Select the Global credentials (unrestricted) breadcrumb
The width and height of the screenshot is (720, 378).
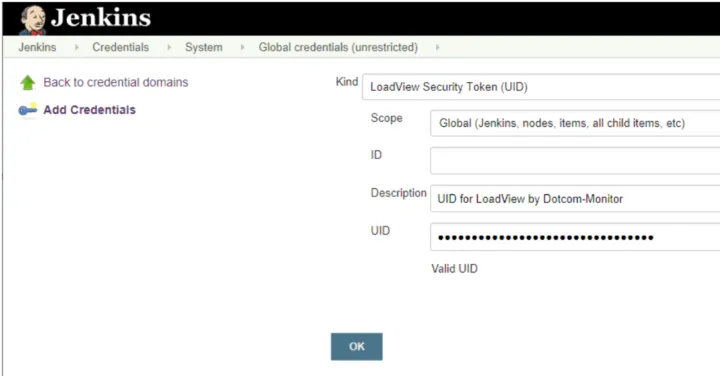(338, 47)
